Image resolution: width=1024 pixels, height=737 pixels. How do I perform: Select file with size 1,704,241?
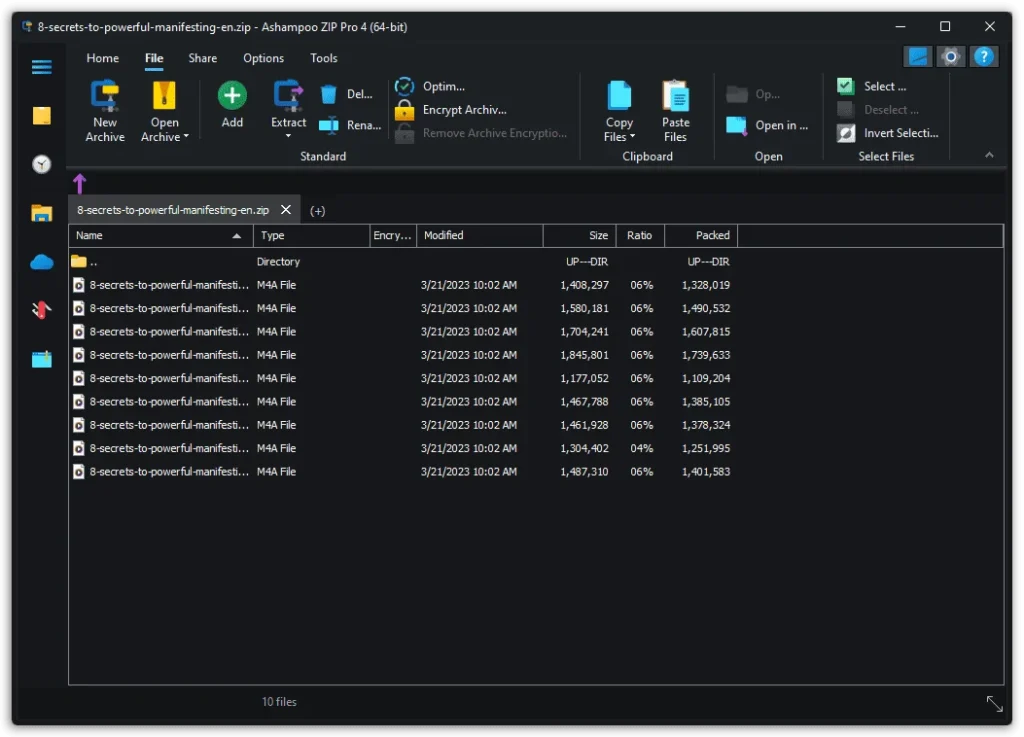coord(403,332)
